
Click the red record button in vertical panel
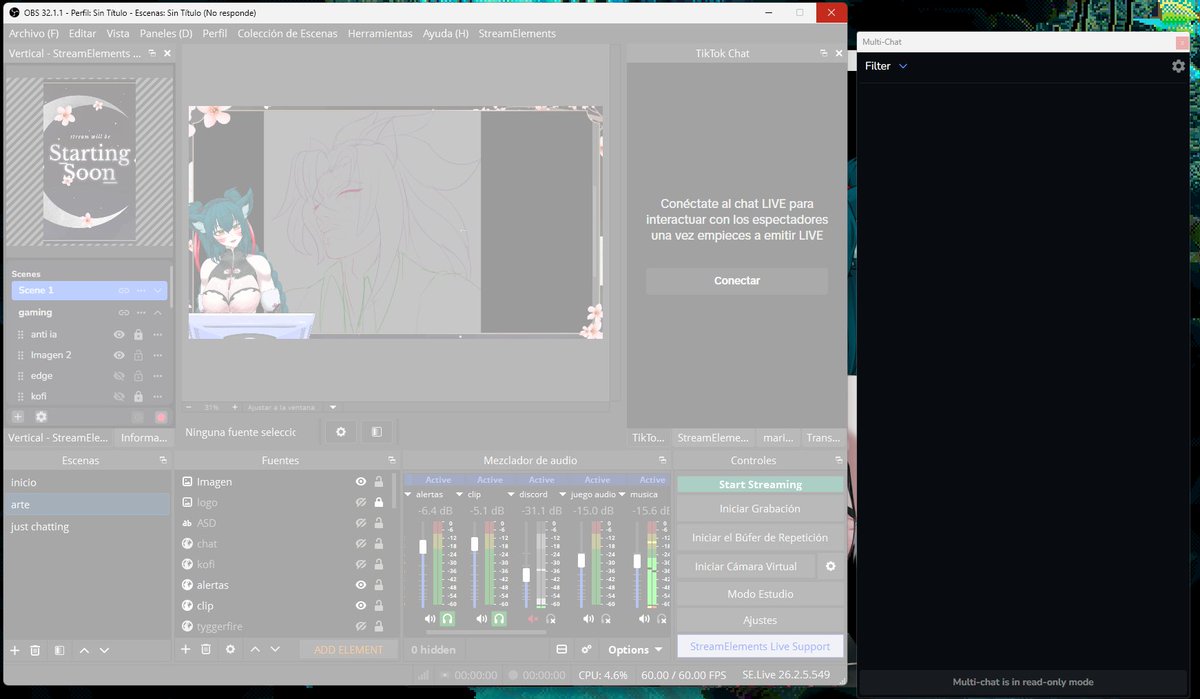161,417
